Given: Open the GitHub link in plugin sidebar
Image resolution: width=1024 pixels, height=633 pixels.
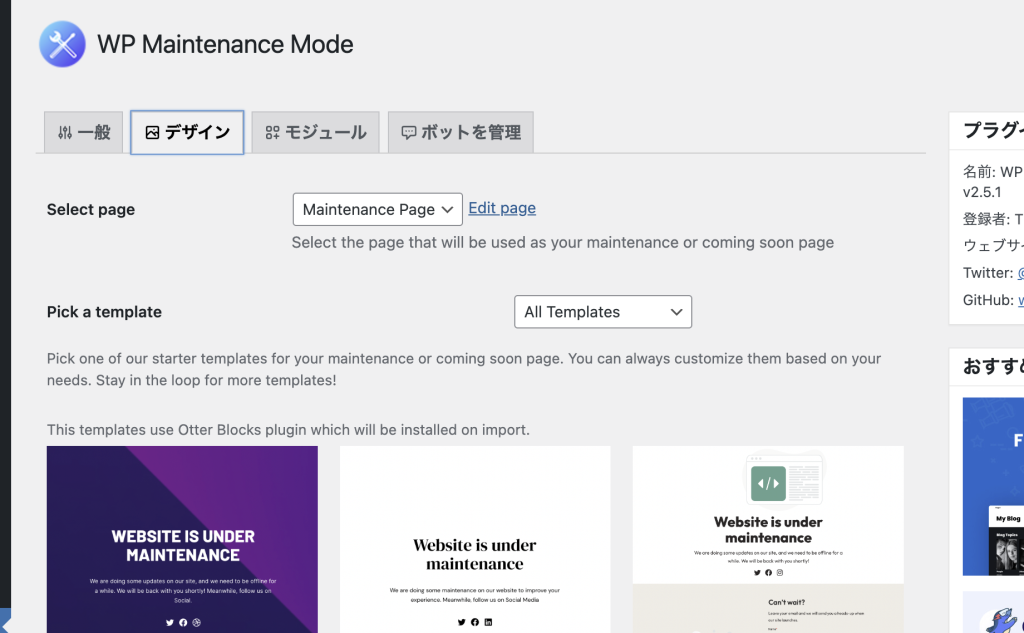Looking at the screenshot, I should pos(1021,300).
